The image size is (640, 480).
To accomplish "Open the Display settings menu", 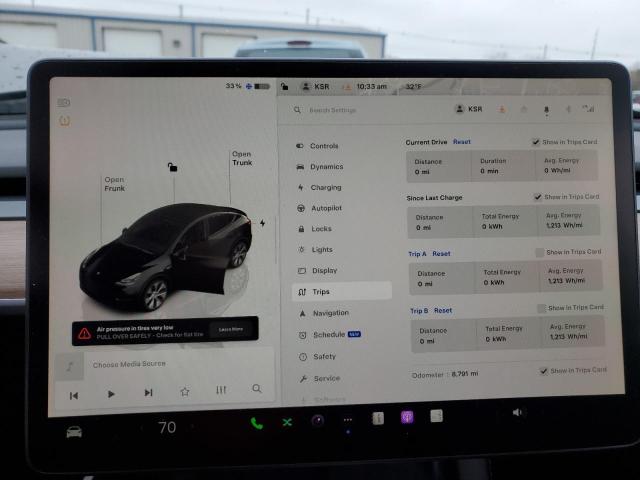I will (x=318, y=271).
